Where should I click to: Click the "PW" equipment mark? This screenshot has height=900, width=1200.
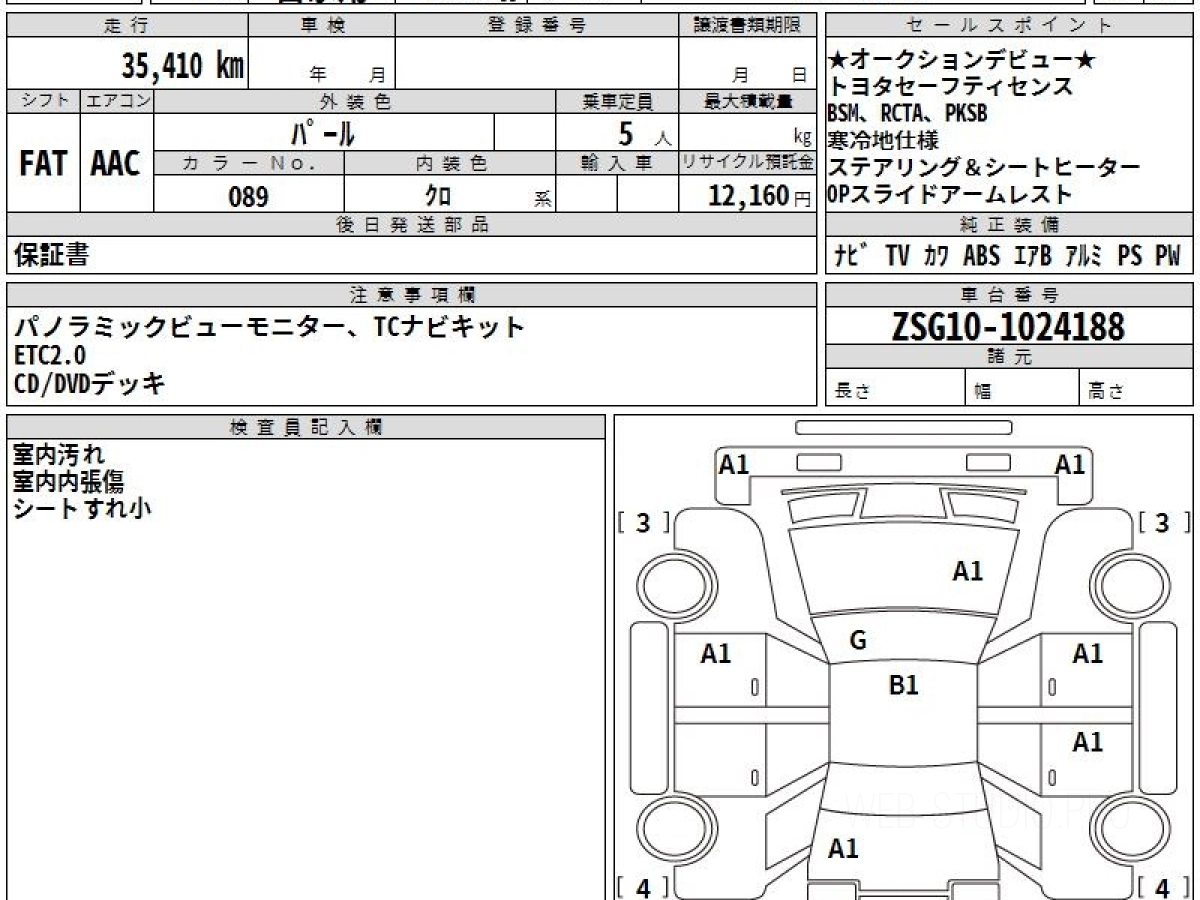tap(1168, 256)
